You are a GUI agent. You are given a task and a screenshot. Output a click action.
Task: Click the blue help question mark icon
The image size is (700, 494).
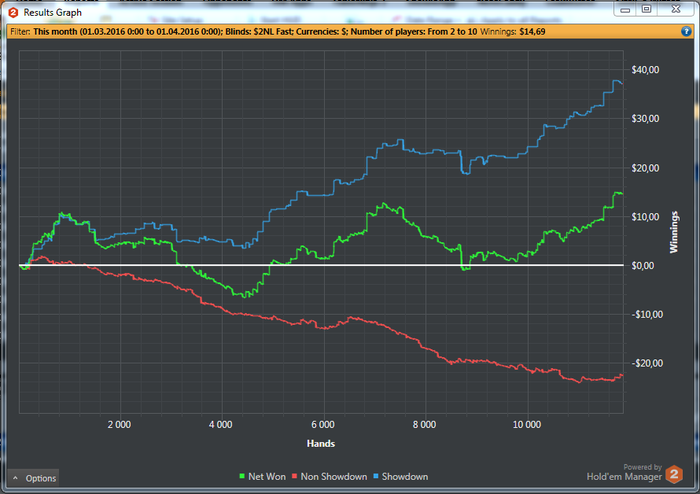point(686,32)
